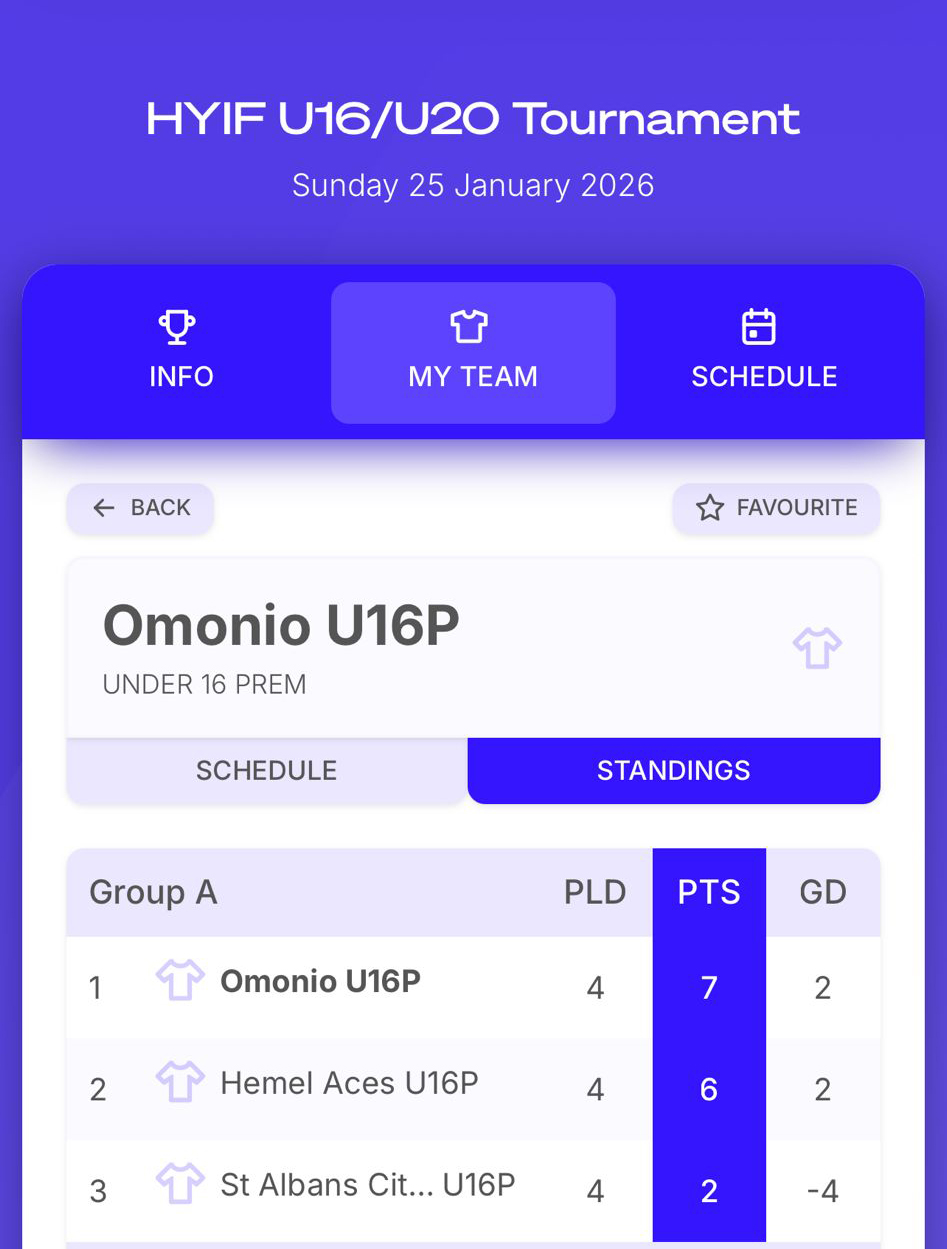Click Hemel Aces U16P shirt icon
This screenshot has width=947, height=1249.
pyautogui.click(x=180, y=1083)
